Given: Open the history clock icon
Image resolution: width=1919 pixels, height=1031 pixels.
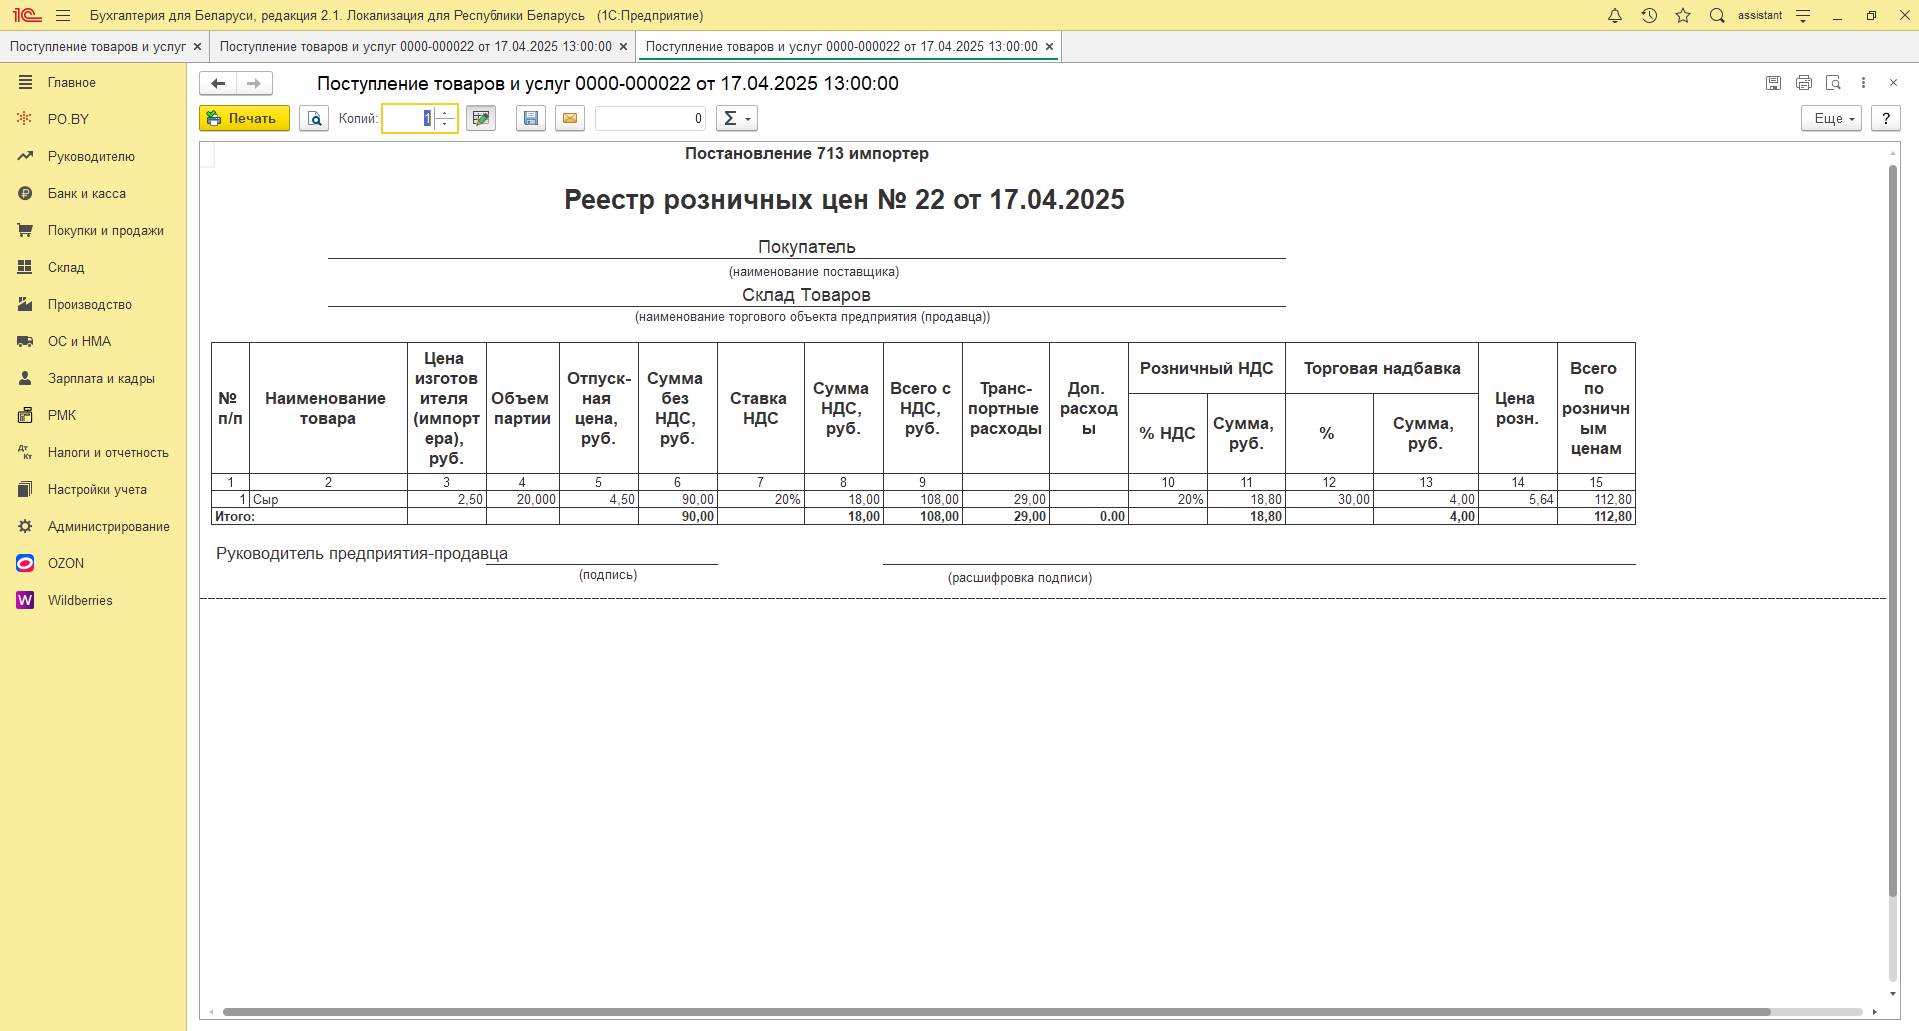Looking at the screenshot, I should tap(1649, 16).
